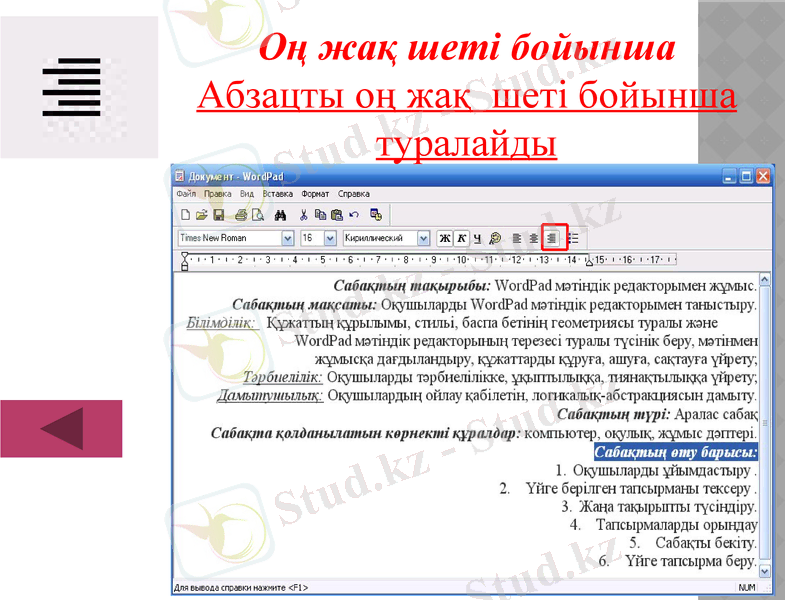Viewport: 785px width, 600px height.
Task: Click status bar text 'Для вывода справки нажмите <F1>'
Action: (241, 588)
